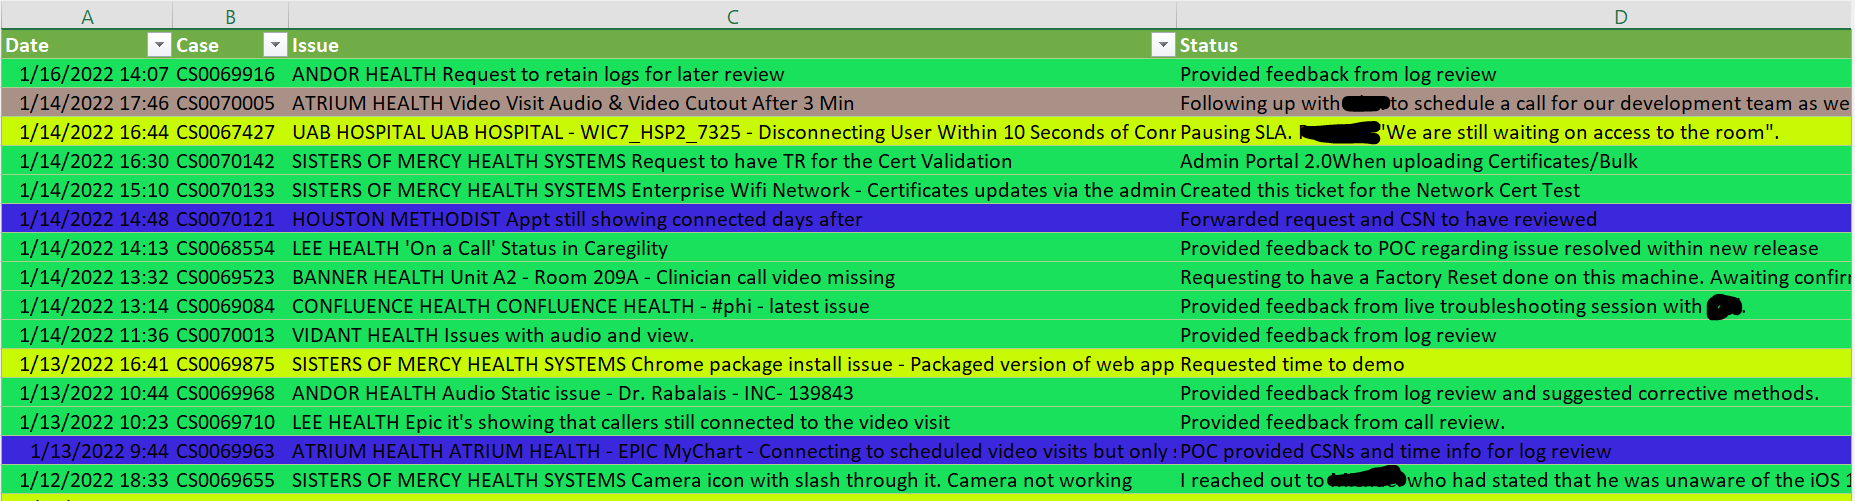
Task: Select case cell CS0069875
Action: [x=230, y=364]
